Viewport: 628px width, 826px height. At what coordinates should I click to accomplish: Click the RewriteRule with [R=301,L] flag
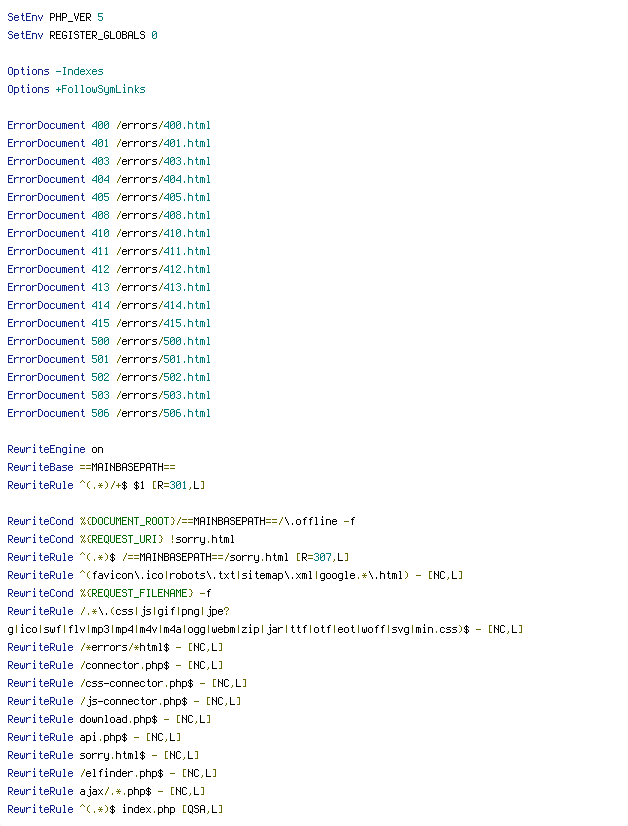click(106, 485)
